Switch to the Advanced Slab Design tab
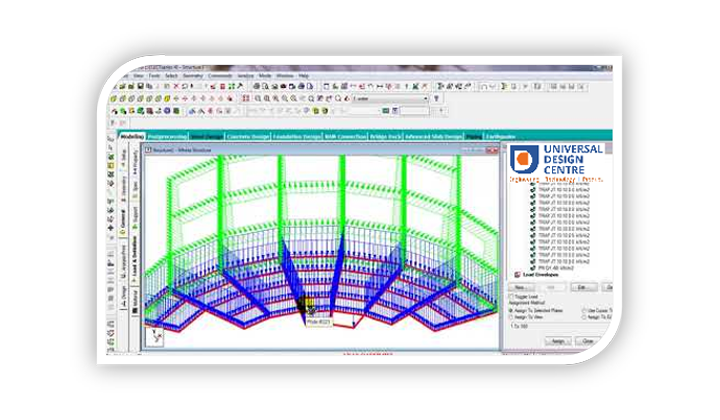This screenshot has height=420, width=720. tap(433, 136)
